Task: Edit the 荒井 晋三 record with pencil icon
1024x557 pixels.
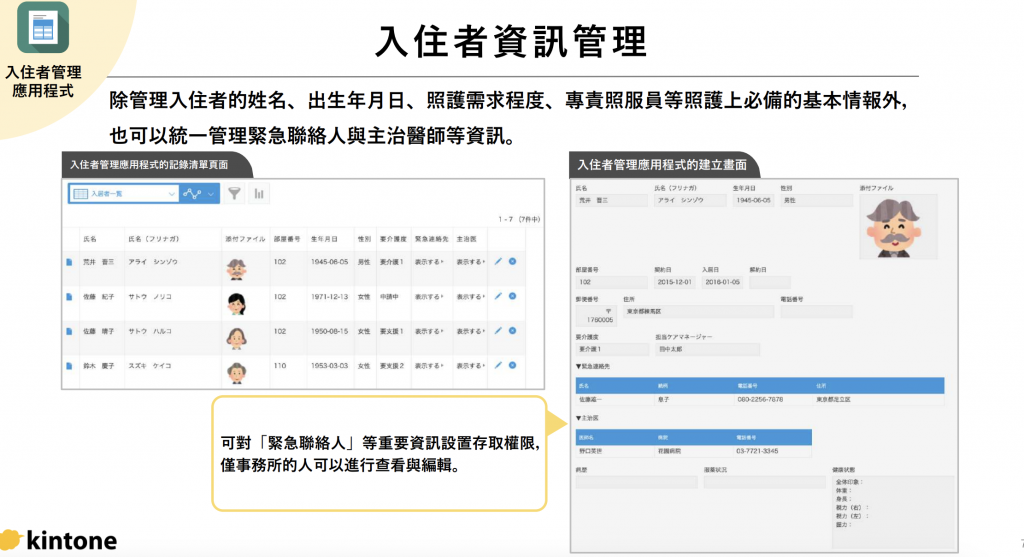Action: pos(498,261)
